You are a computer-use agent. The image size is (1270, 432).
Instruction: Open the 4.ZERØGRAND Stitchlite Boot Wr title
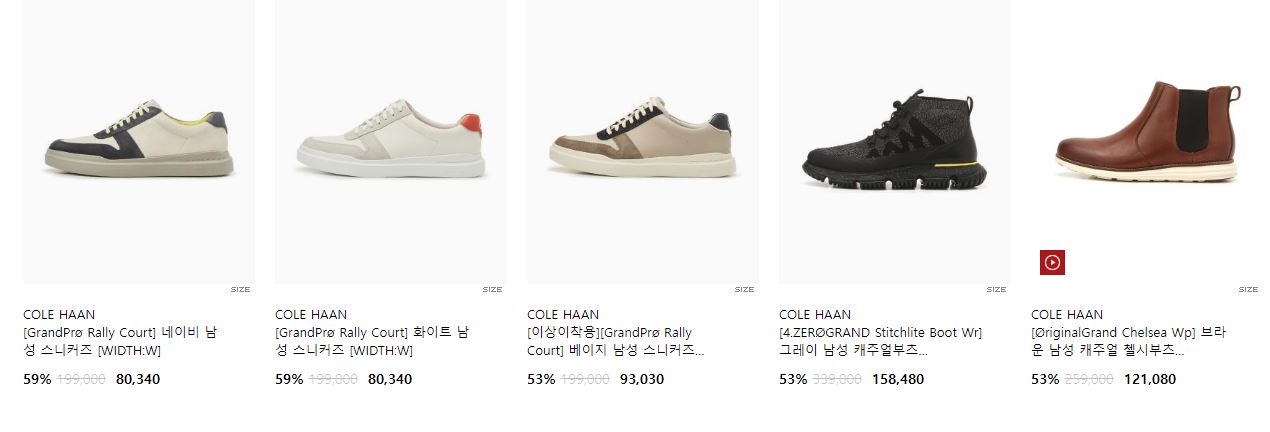click(881, 342)
